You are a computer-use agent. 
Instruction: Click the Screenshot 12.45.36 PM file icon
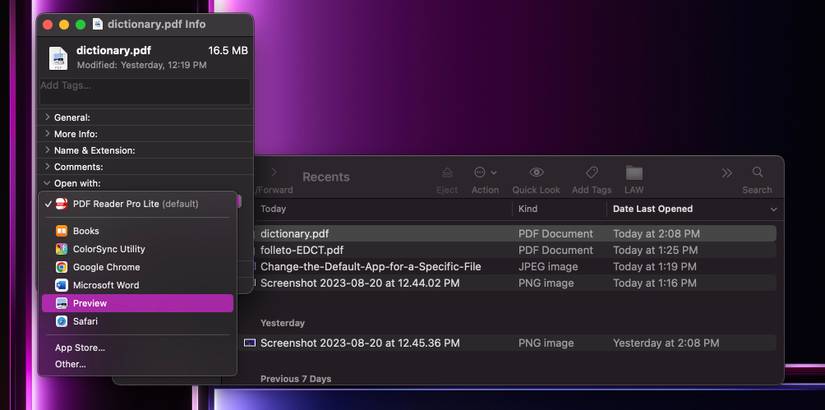249,343
